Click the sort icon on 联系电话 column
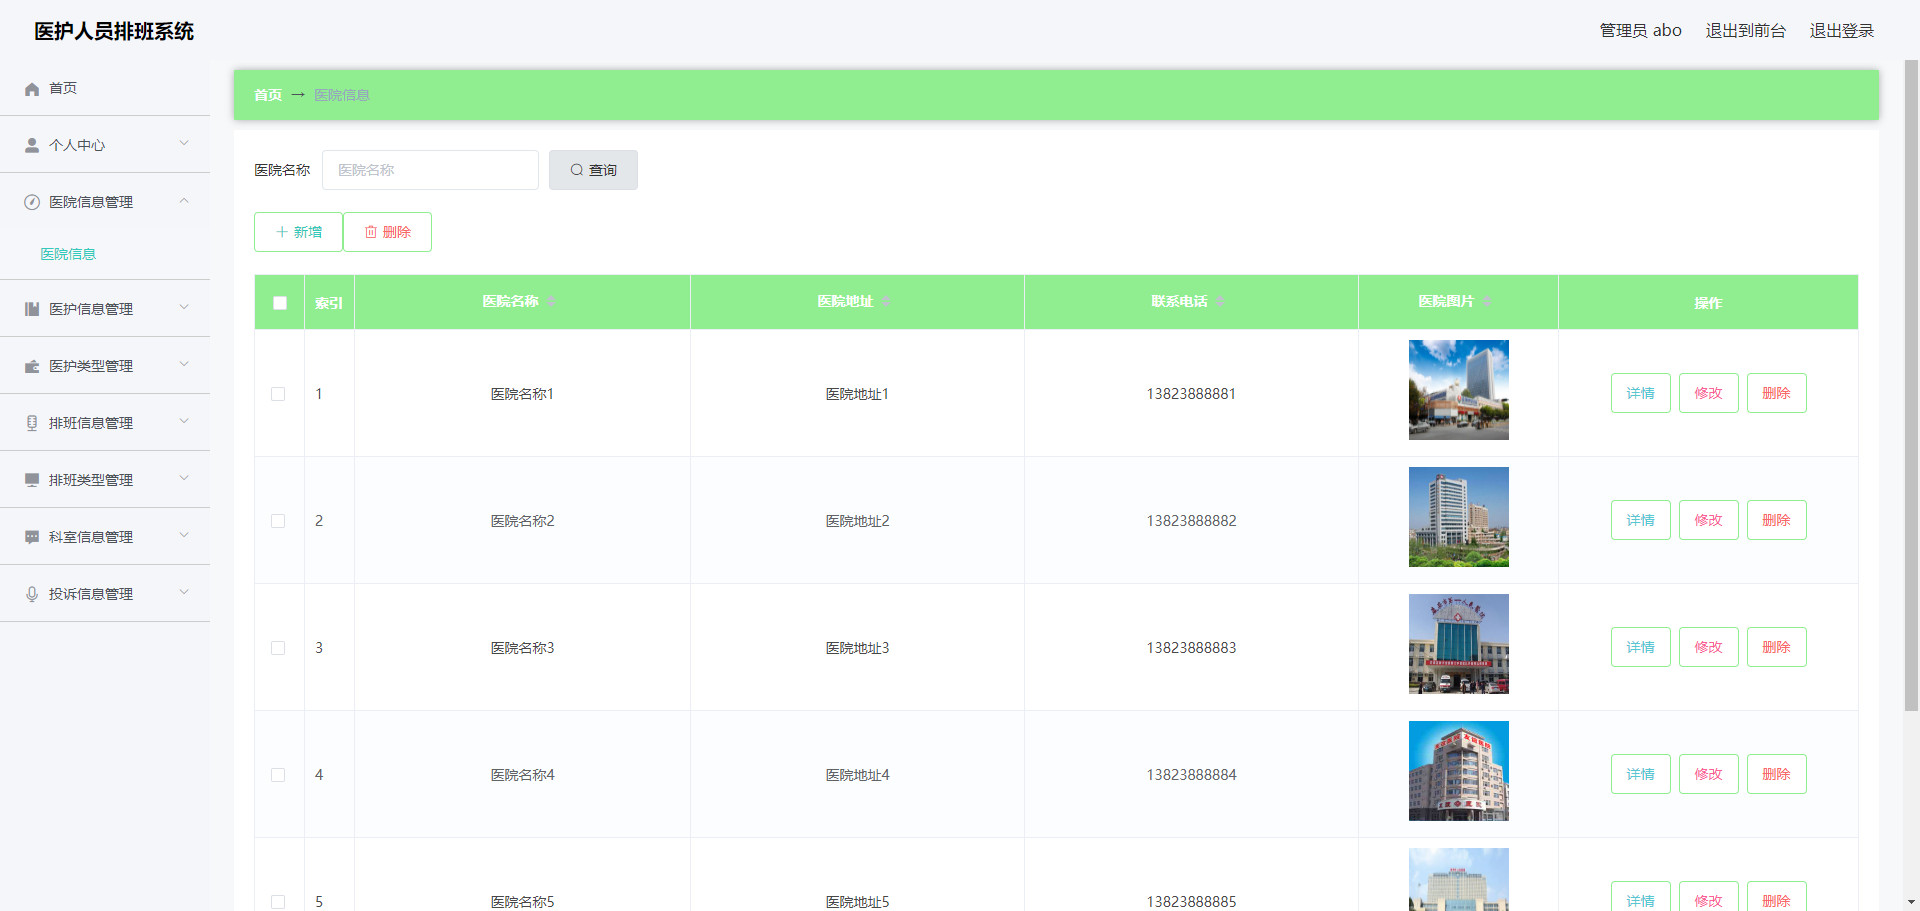The image size is (1920, 911). (1220, 302)
